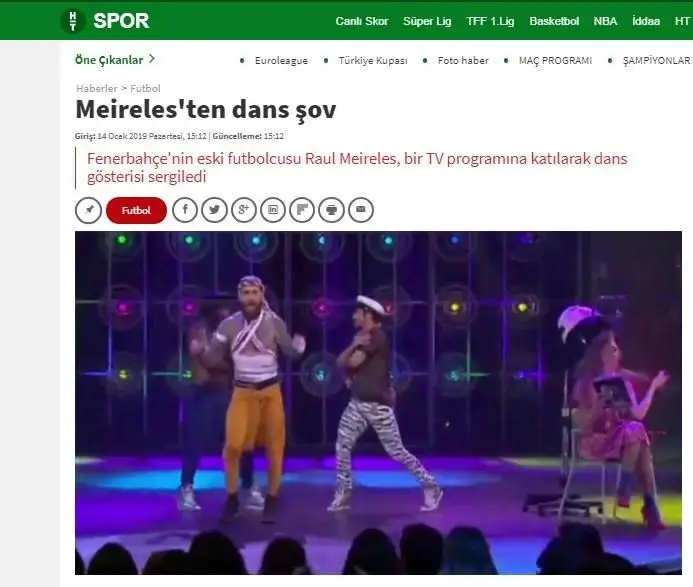
Task: Open Canlı Skor menu item
Action: coord(362,21)
